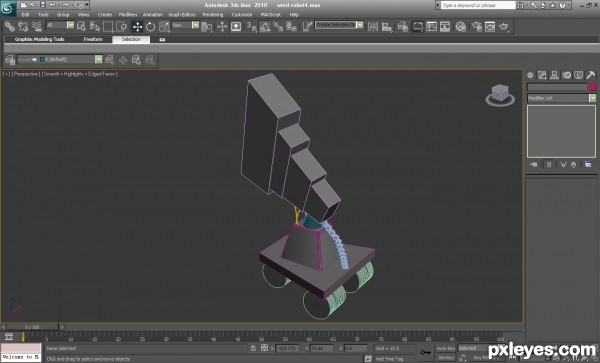This screenshot has width=600, height=363.
Task: Open the Render Setup dialog
Action: [x=476, y=26]
